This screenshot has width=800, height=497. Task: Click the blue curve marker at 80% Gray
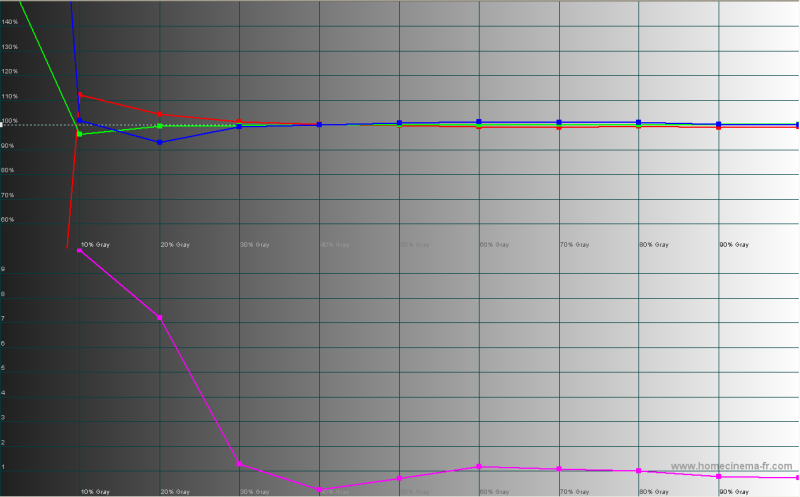tap(639, 122)
